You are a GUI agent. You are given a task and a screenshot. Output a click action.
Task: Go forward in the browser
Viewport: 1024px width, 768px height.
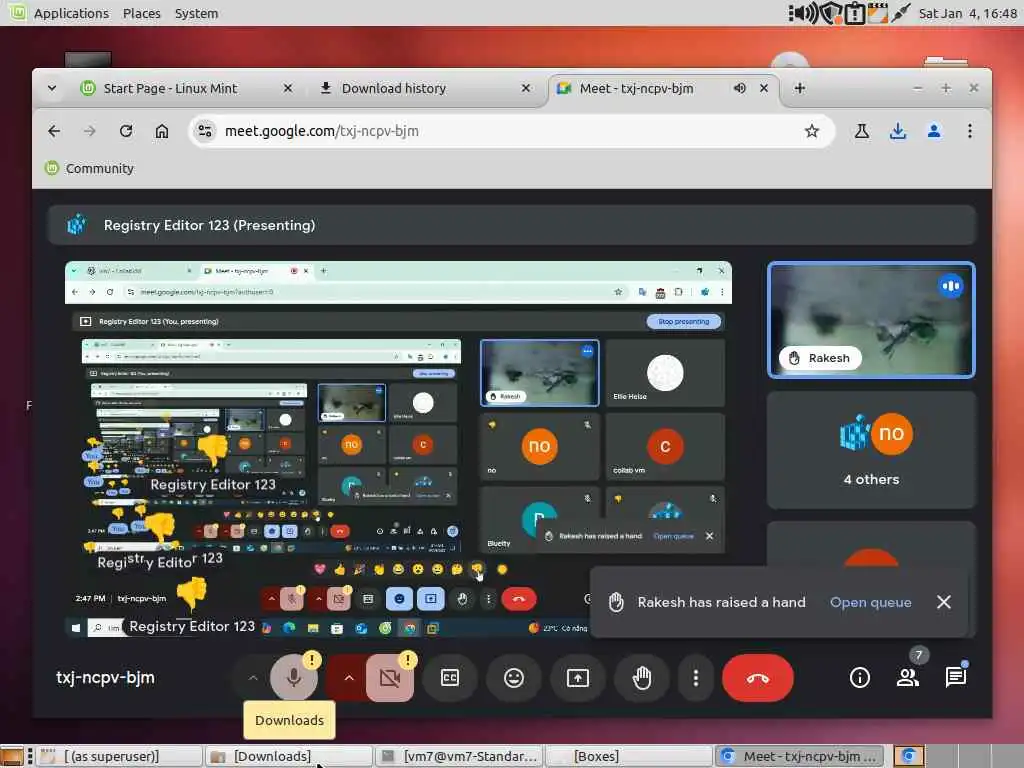89,131
